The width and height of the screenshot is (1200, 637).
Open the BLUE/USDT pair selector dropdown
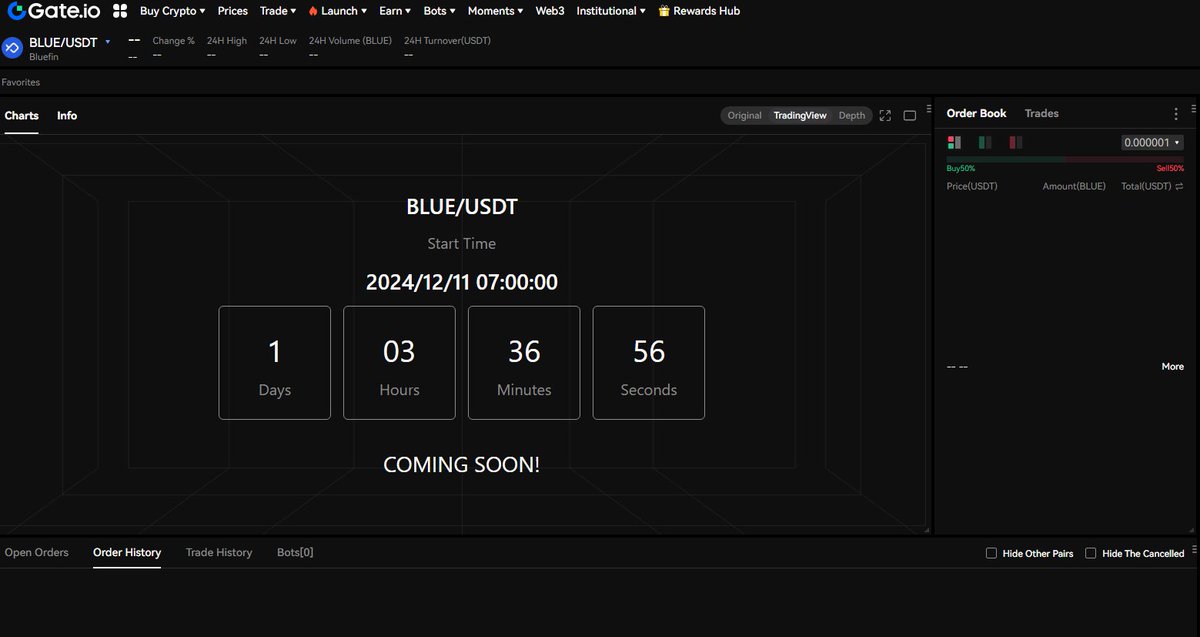click(107, 42)
